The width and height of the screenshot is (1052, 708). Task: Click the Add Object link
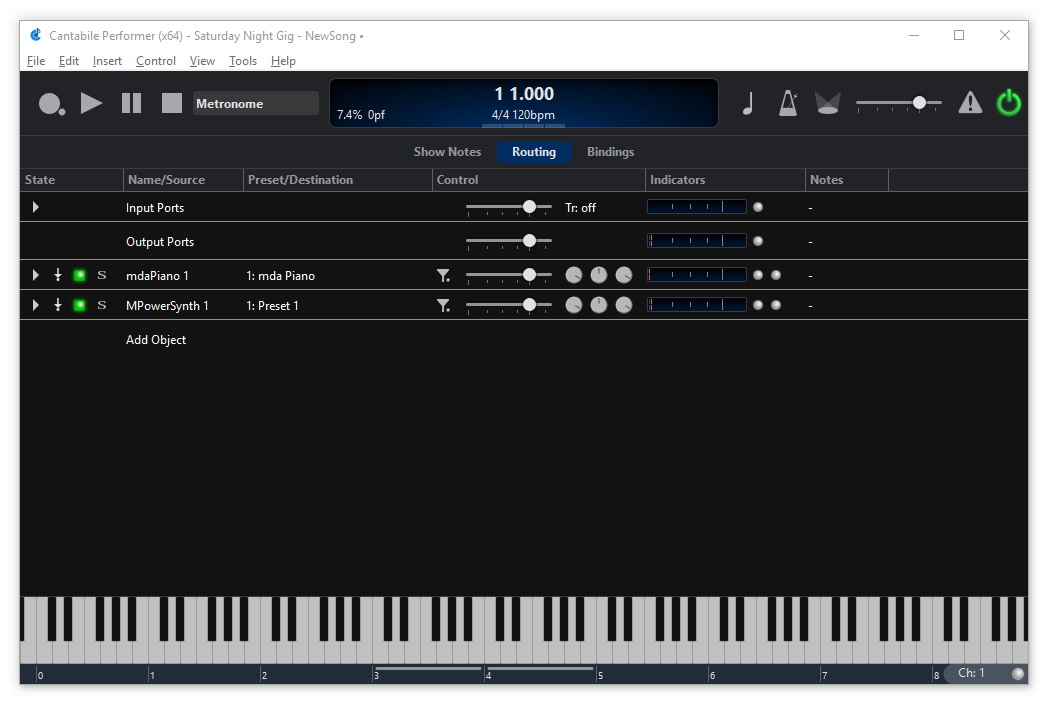coord(156,340)
